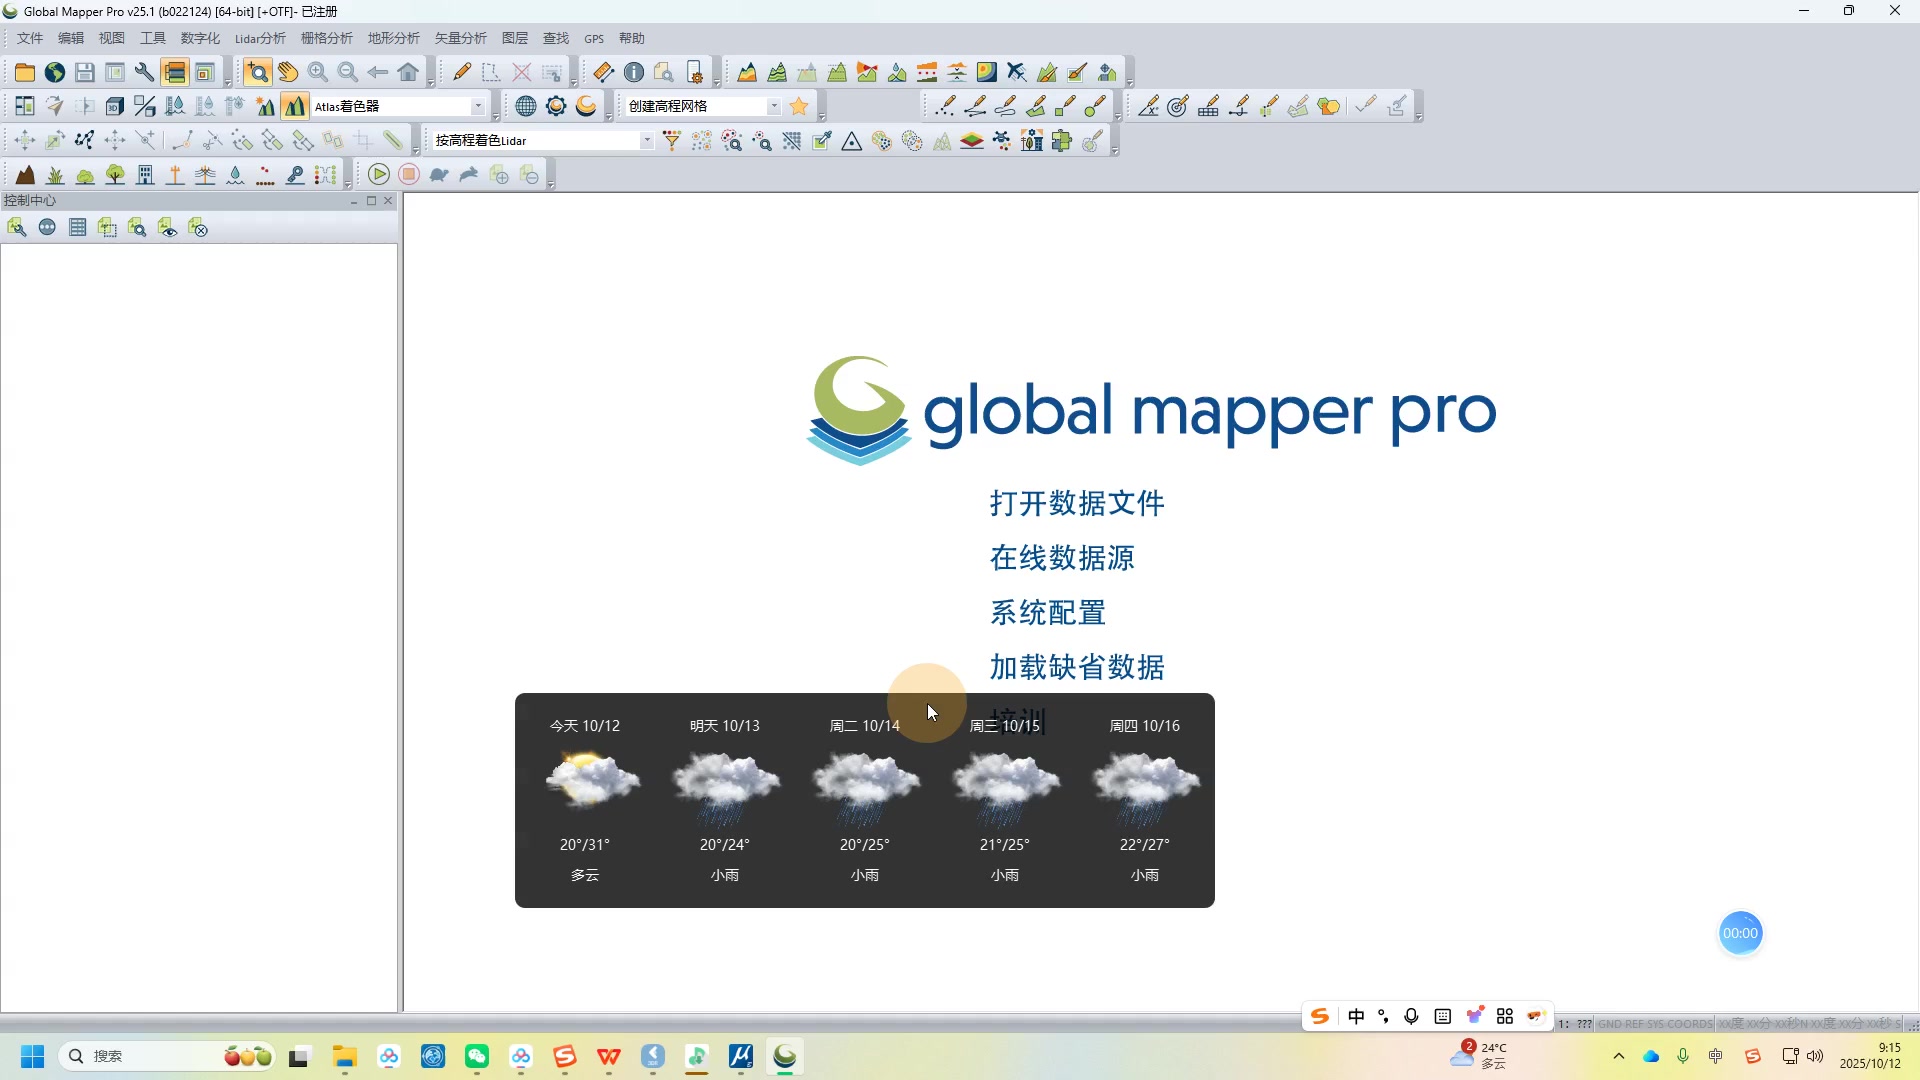
Task: Click the favorites star icon
Action: coord(798,105)
